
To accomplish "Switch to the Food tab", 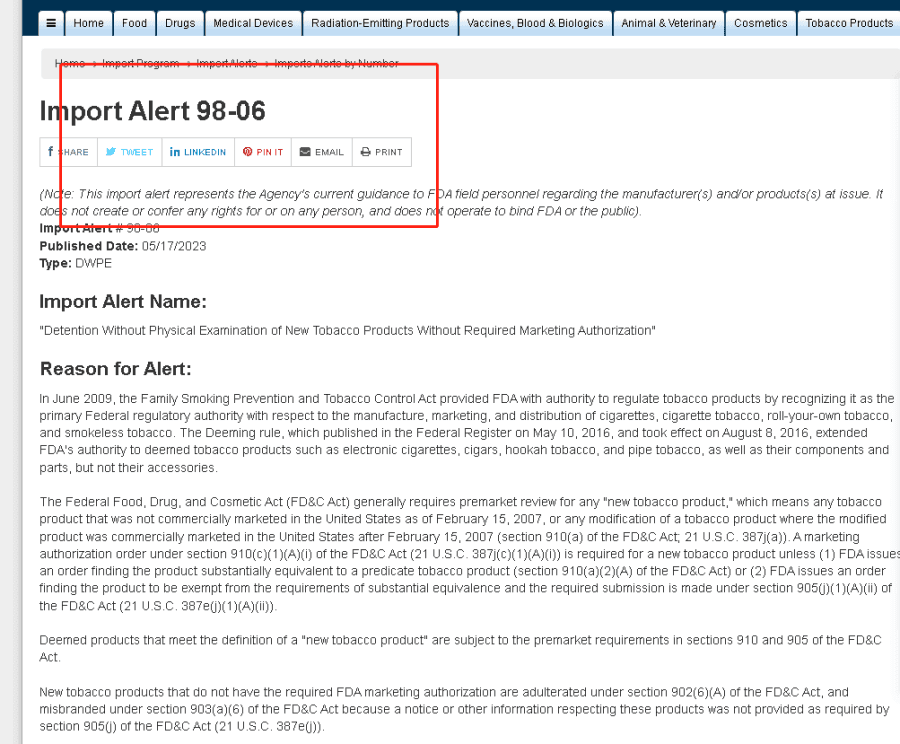I will tap(134, 23).
